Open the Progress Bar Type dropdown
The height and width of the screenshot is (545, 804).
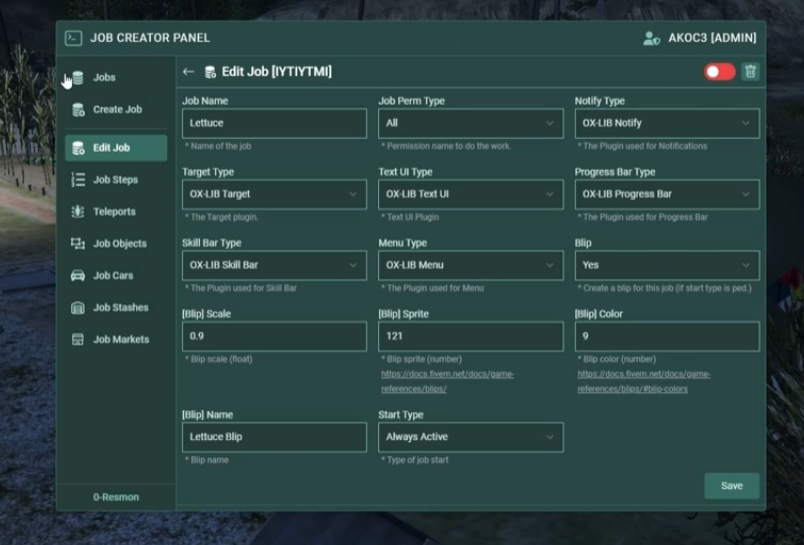click(x=667, y=194)
